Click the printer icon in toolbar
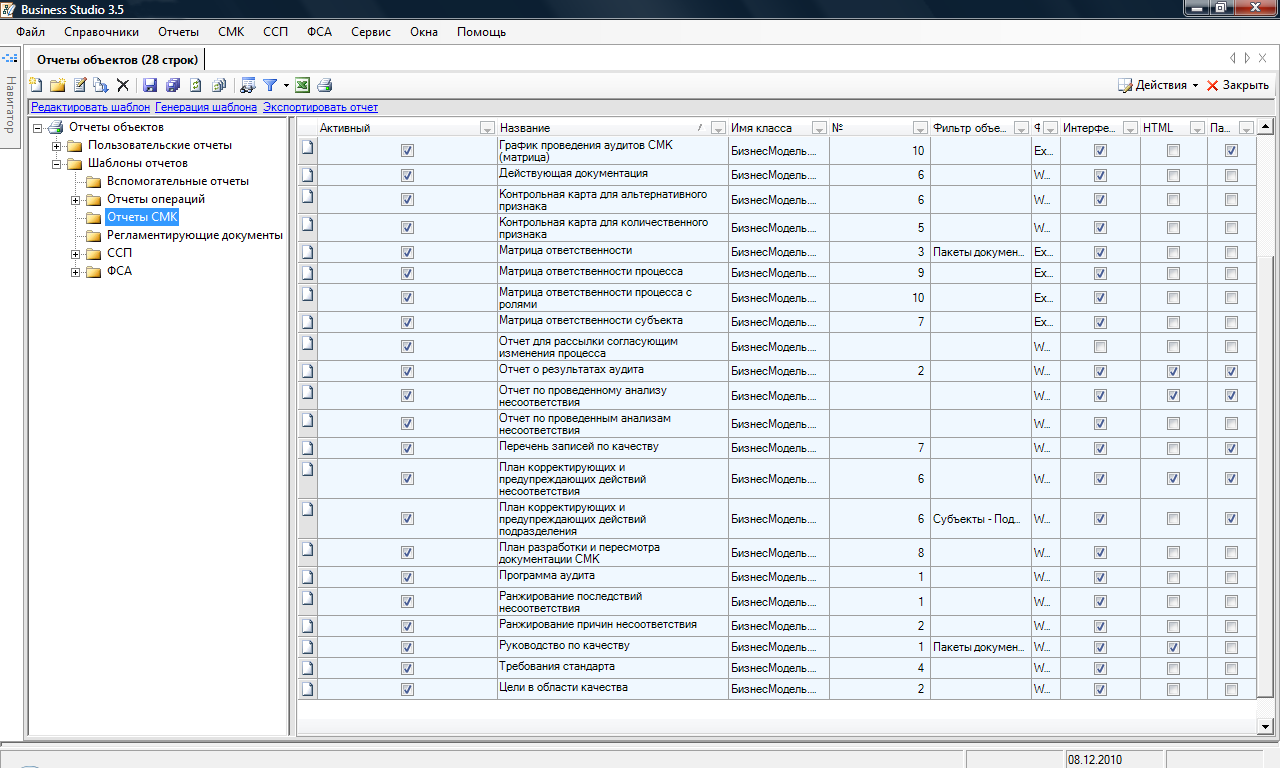 pyautogui.click(x=324, y=86)
